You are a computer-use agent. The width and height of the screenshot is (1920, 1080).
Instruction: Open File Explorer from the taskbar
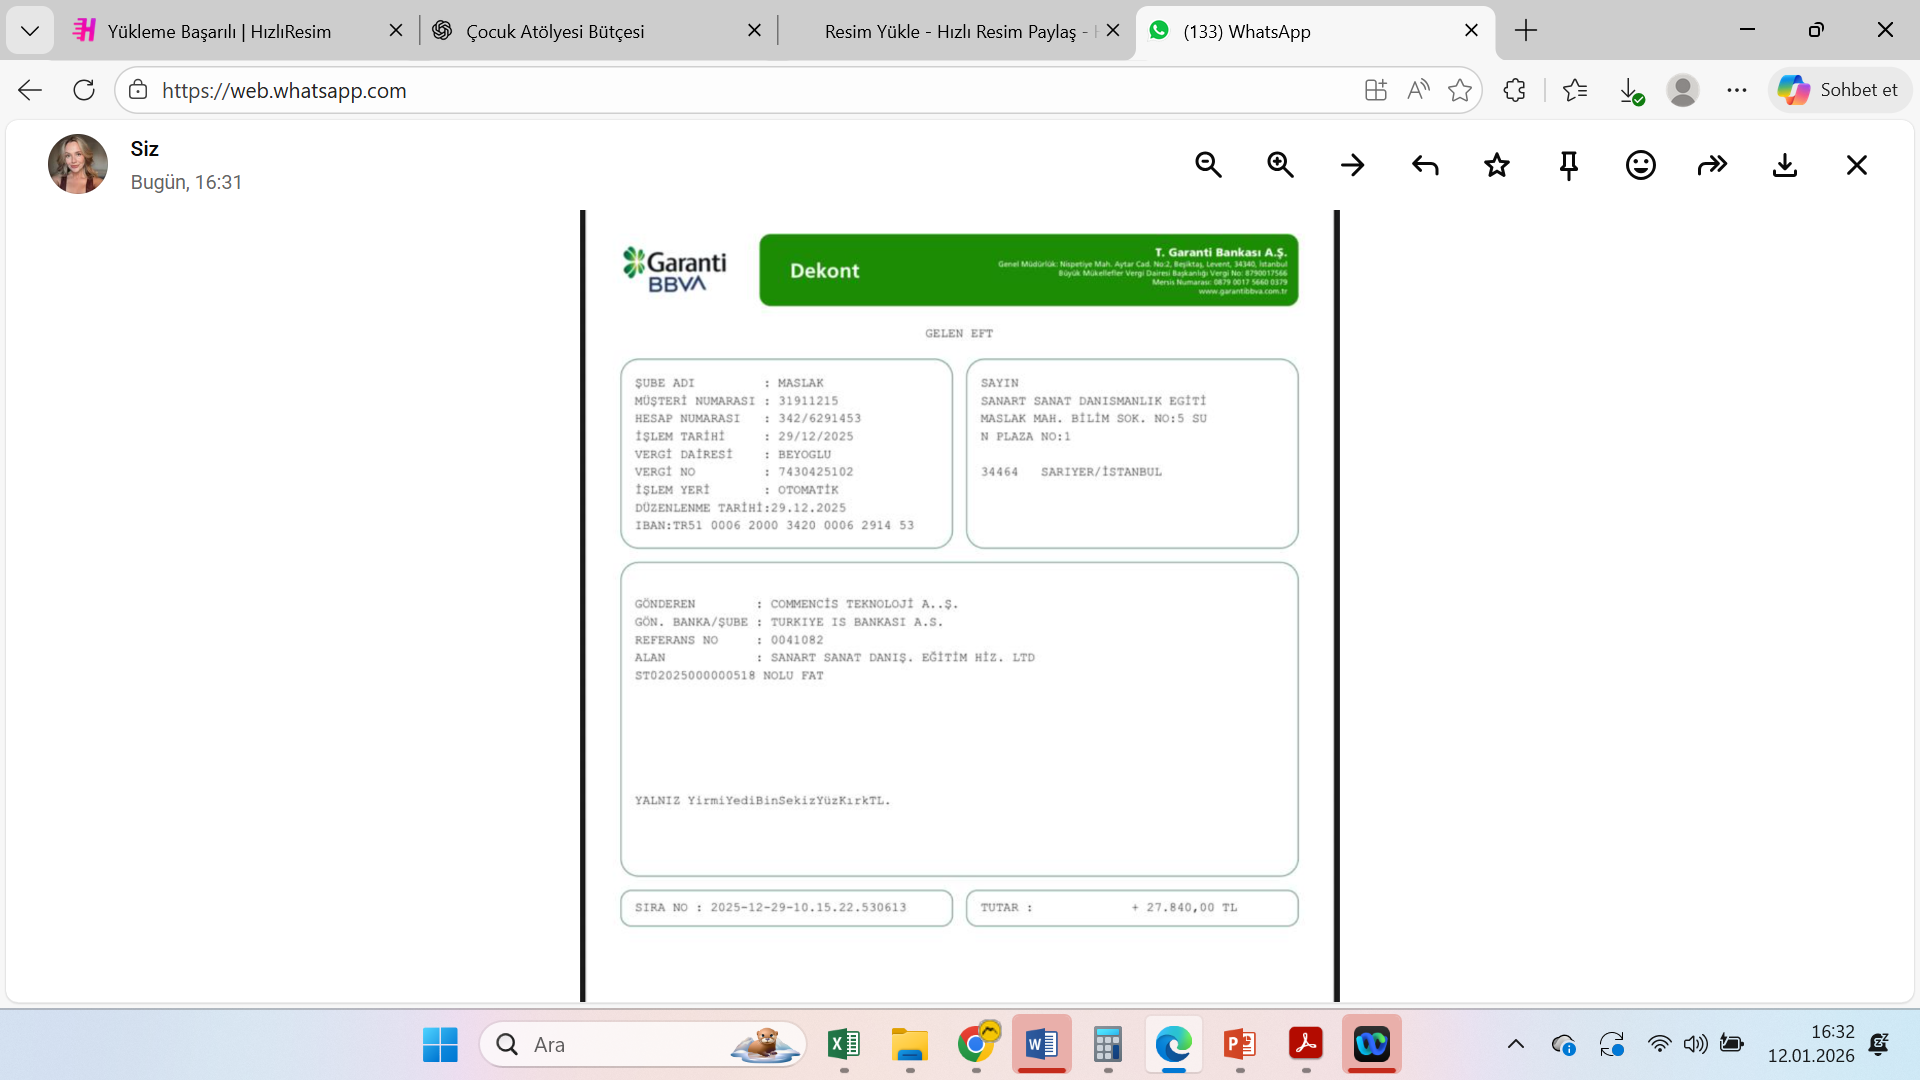point(910,1045)
